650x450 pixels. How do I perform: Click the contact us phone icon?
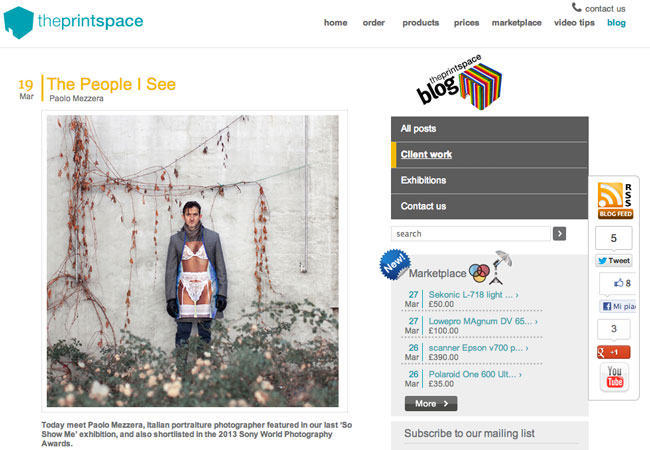click(x=577, y=7)
